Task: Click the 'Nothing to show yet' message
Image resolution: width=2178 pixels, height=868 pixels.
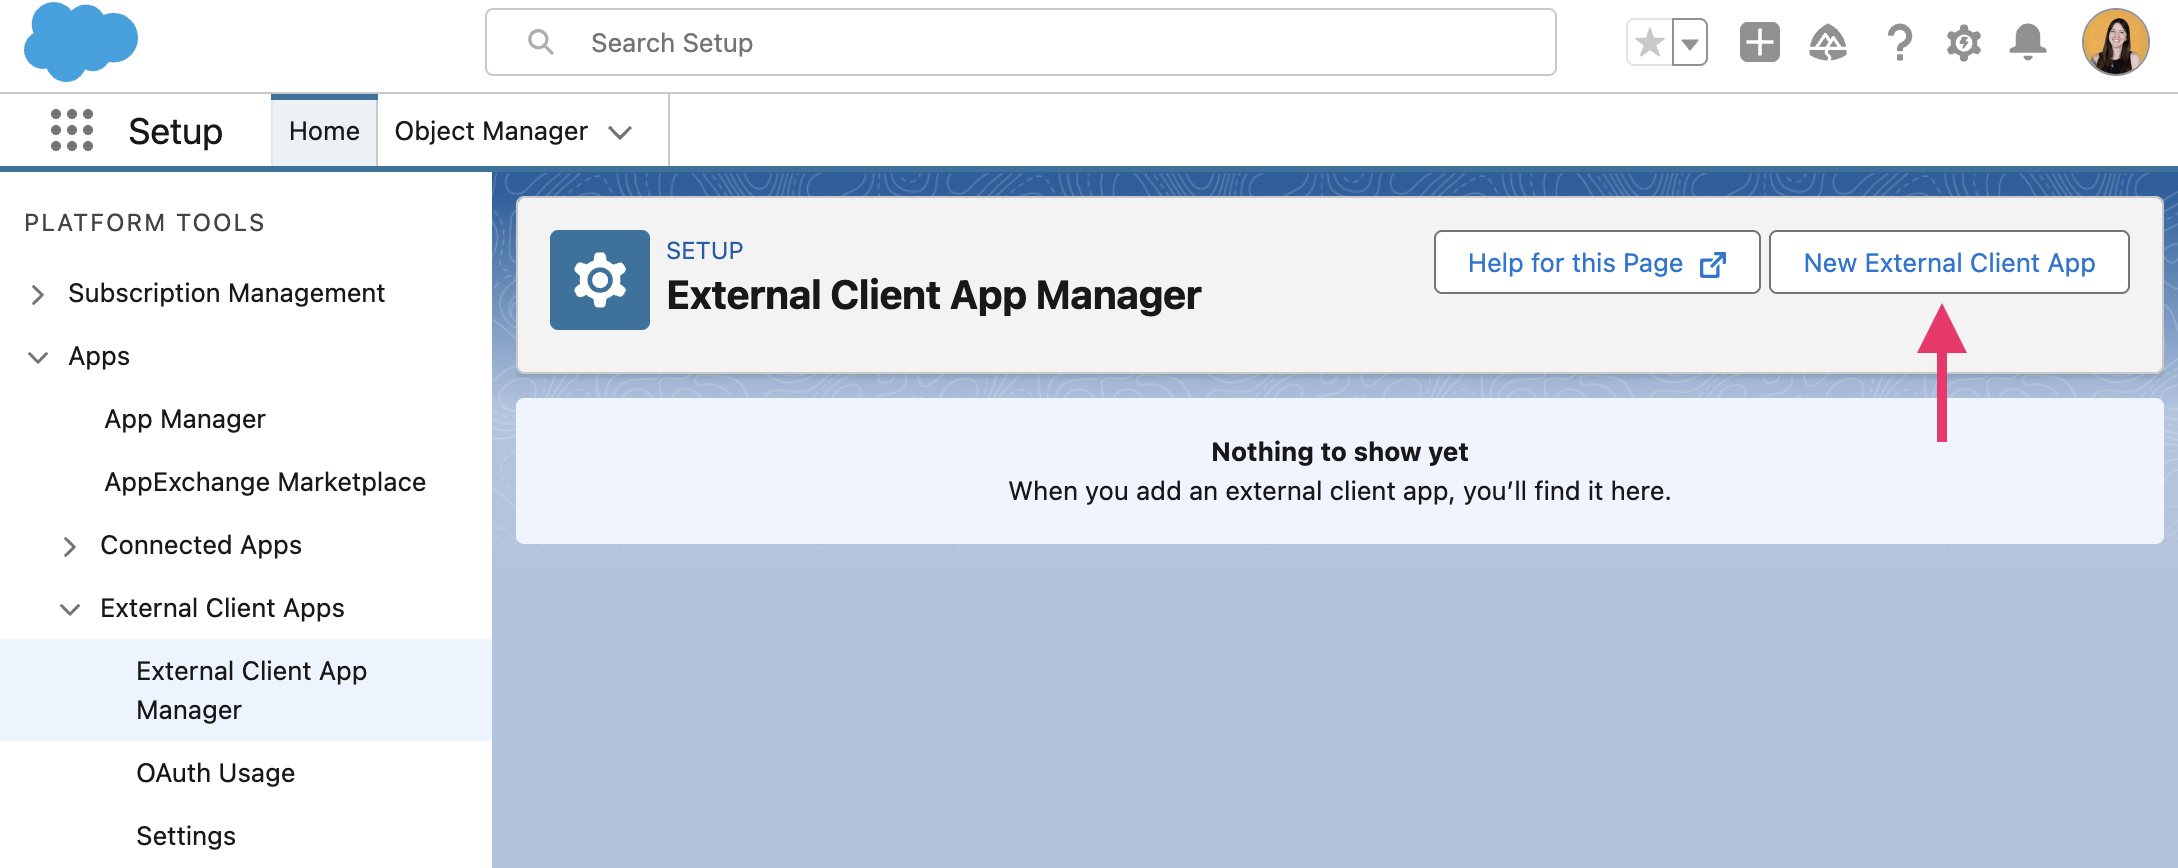Action: [1339, 452]
